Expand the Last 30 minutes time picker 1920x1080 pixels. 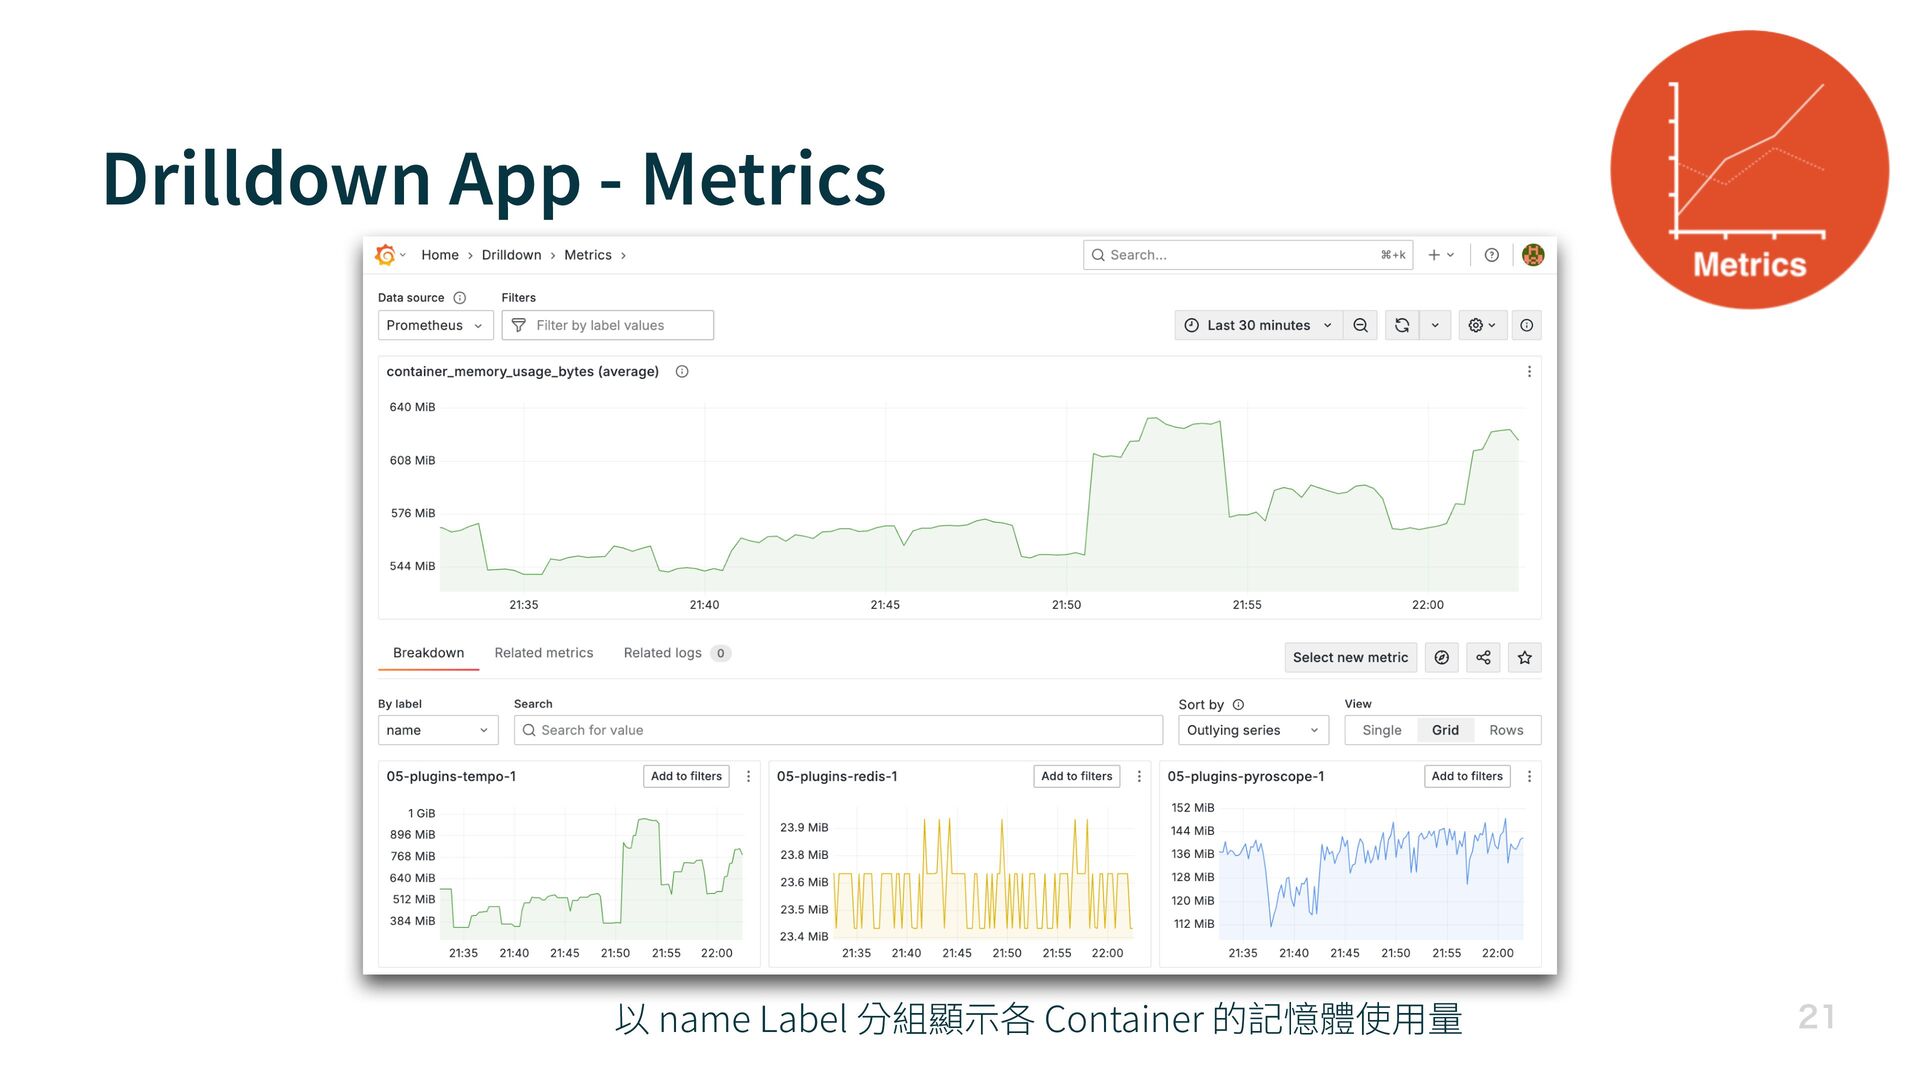pos(1258,325)
